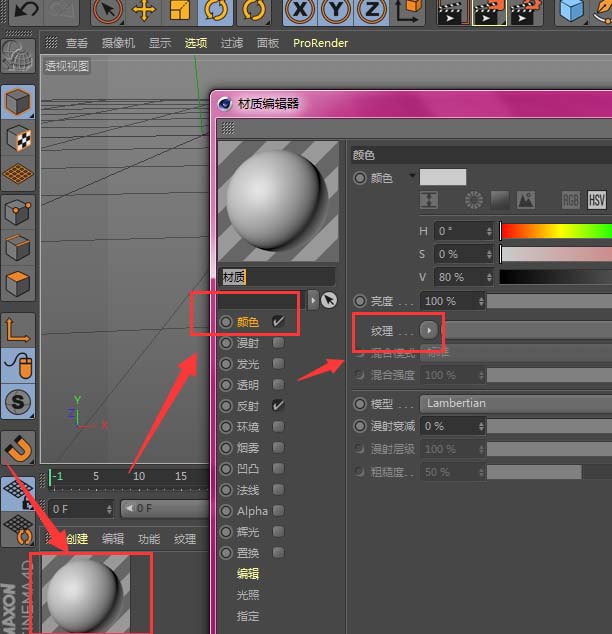Click the picture color picker icon
This screenshot has width=612, height=634.
click(x=525, y=200)
